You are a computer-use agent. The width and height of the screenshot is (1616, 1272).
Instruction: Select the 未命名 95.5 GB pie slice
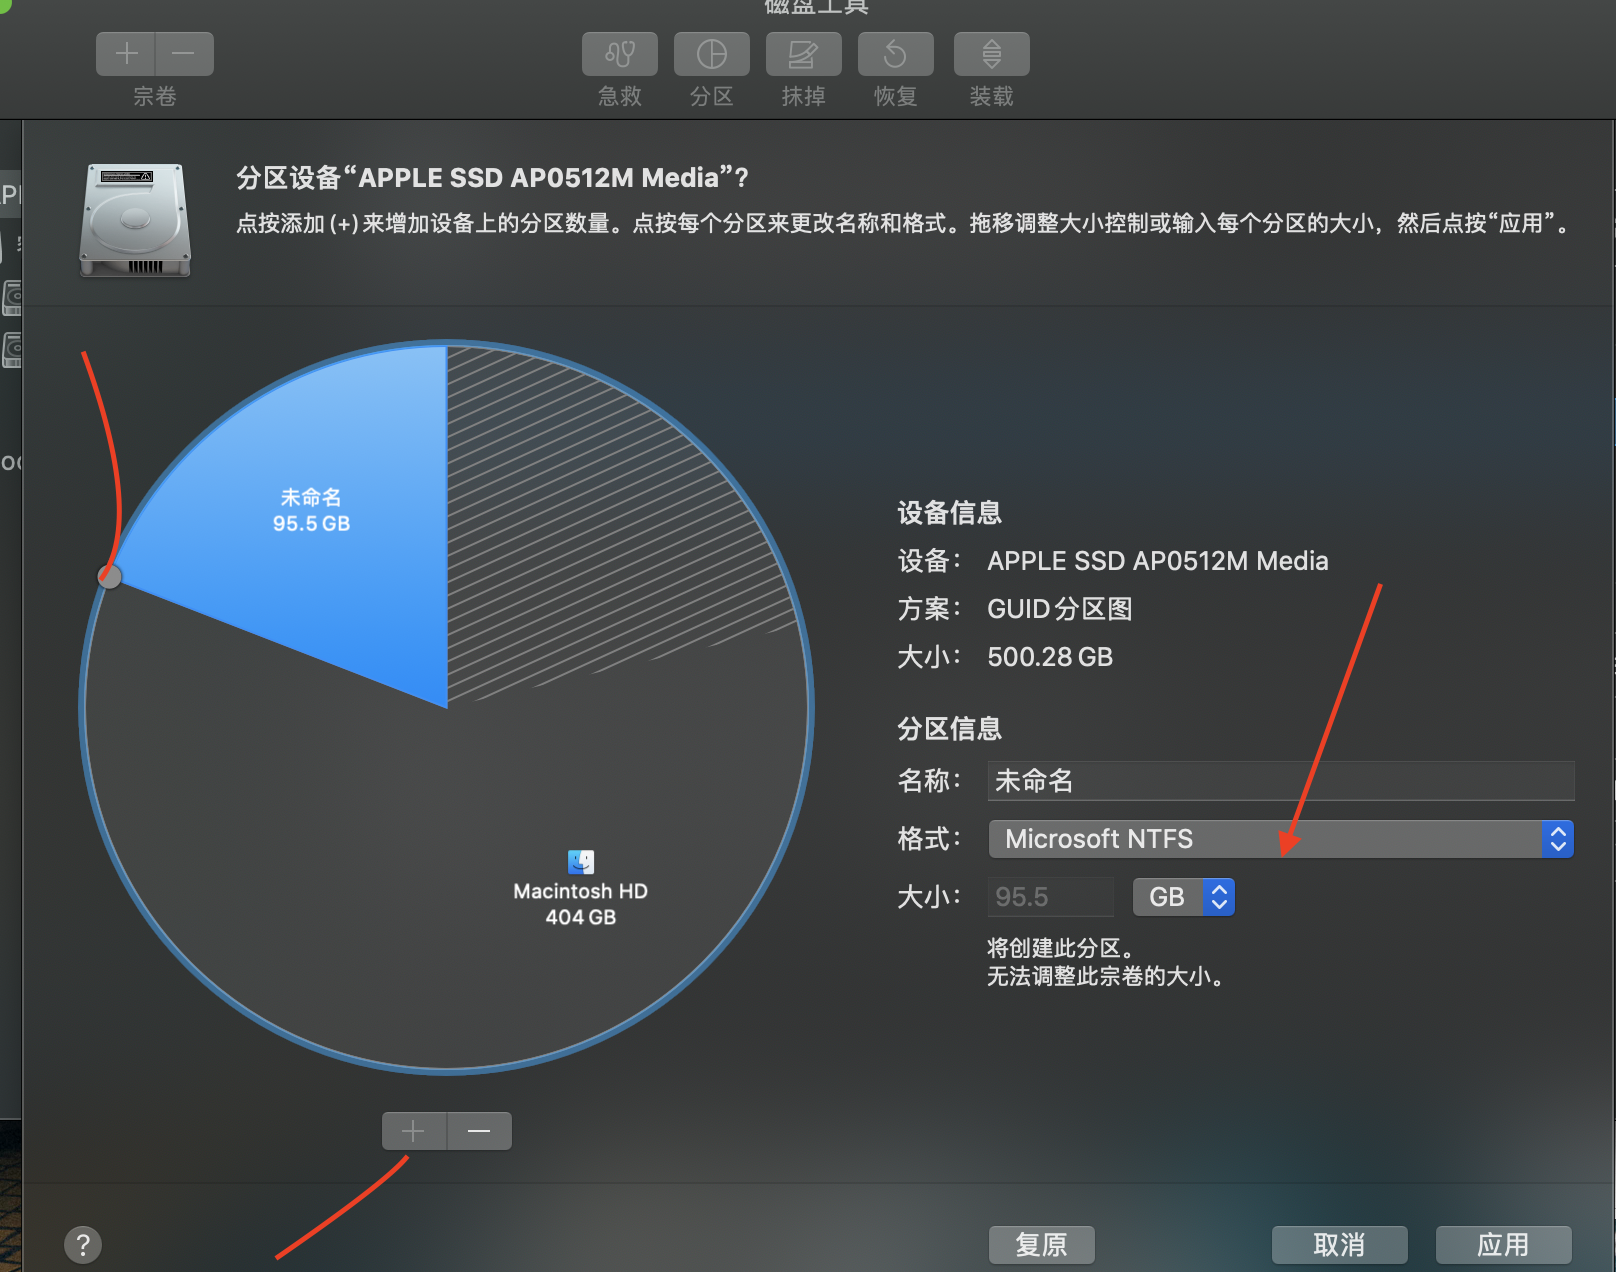[x=312, y=510]
